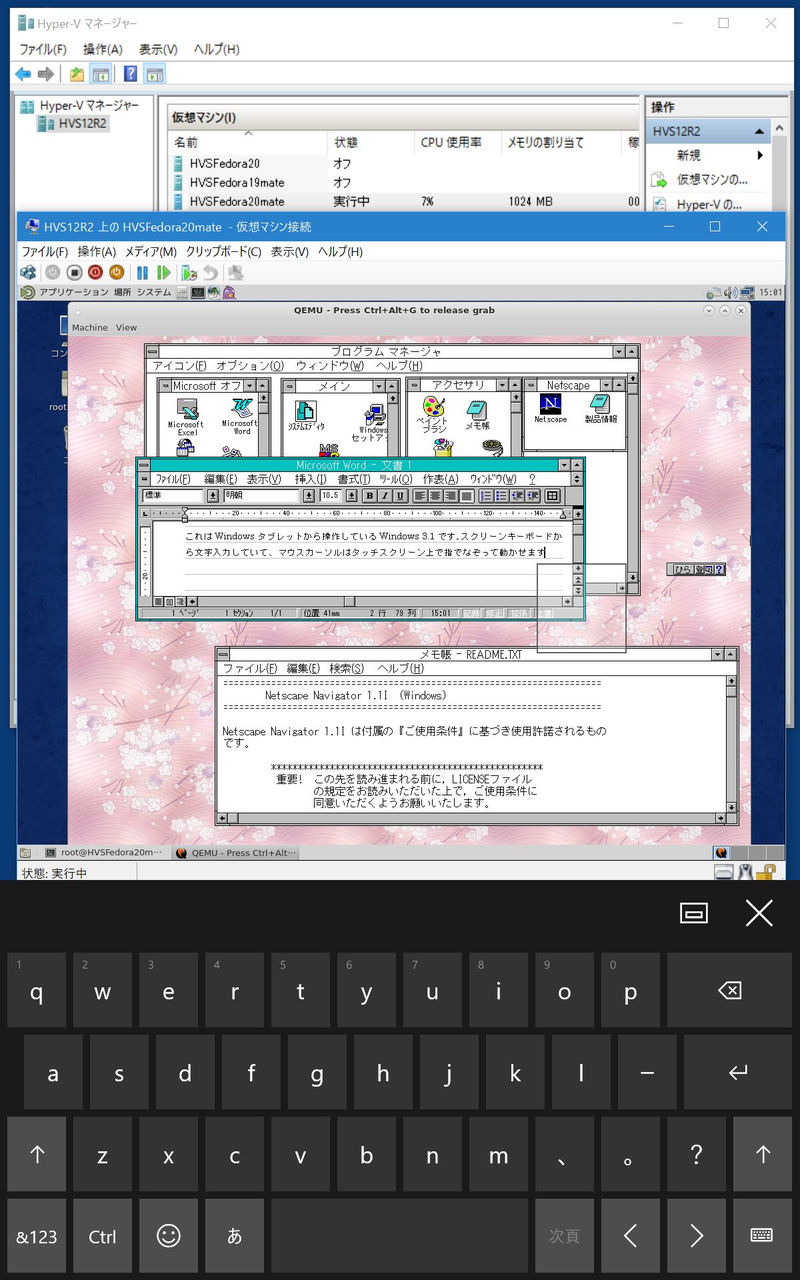Click the Turn Off (stop) icon in VM toolbar

tap(74, 272)
